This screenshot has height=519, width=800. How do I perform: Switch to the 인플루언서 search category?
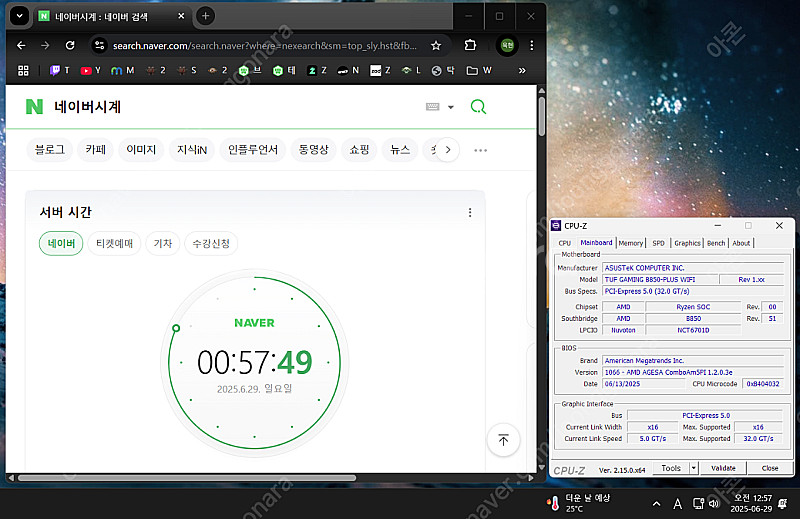[253, 150]
